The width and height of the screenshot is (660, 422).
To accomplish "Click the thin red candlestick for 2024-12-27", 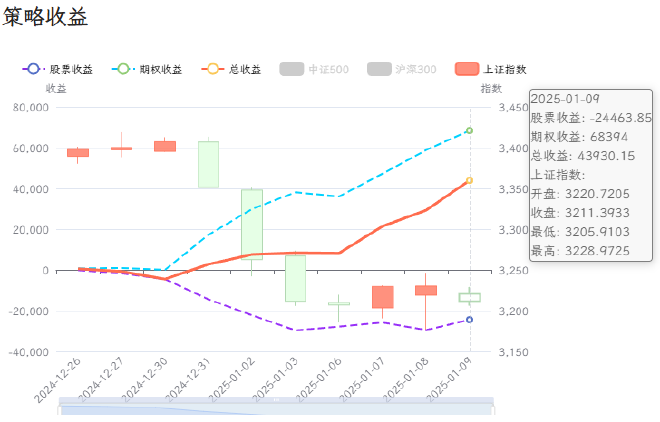I will click(x=121, y=148).
